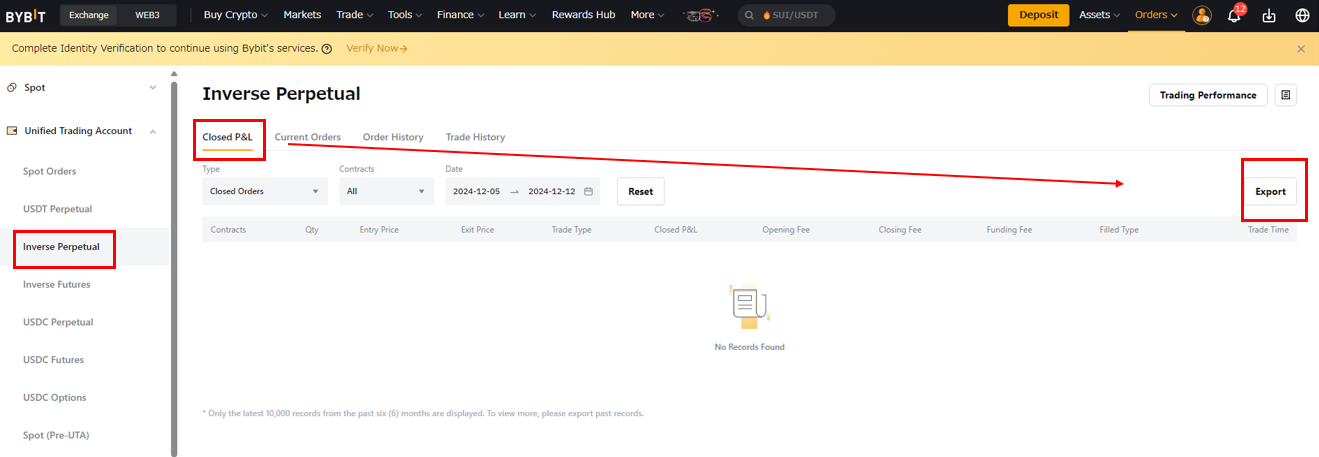Open Spot (Pre-UTA) in the sidebar

point(54,435)
